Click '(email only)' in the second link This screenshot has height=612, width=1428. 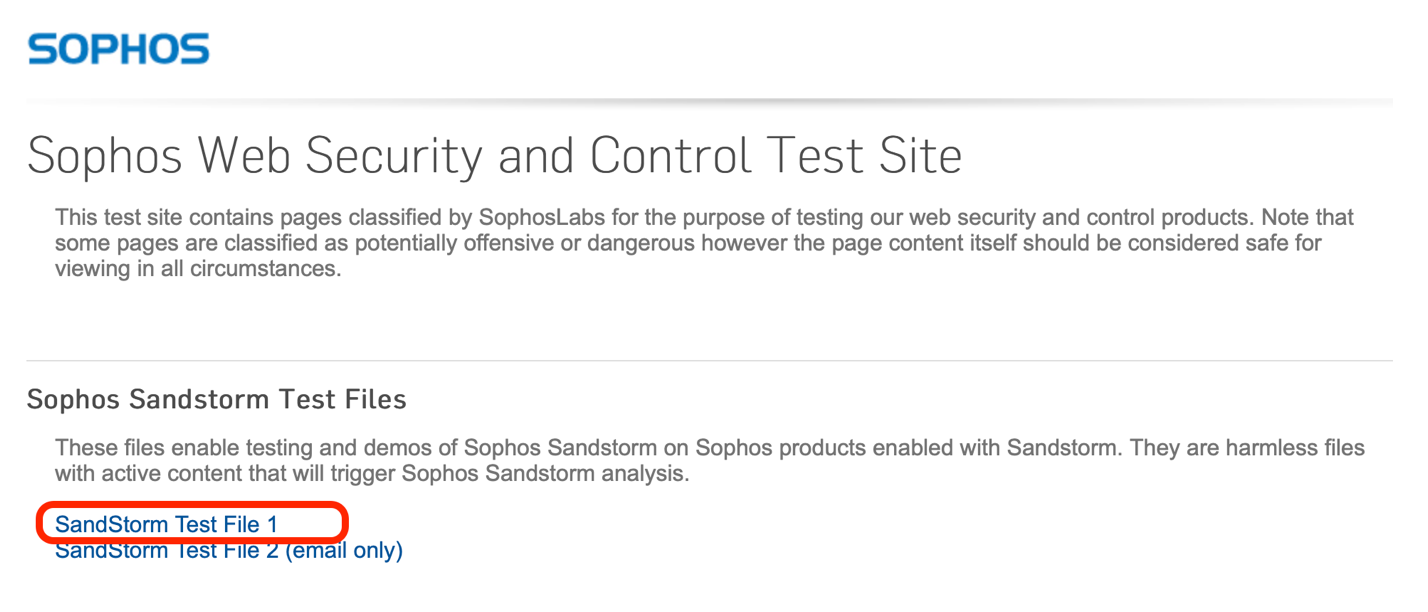pos(344,550)
